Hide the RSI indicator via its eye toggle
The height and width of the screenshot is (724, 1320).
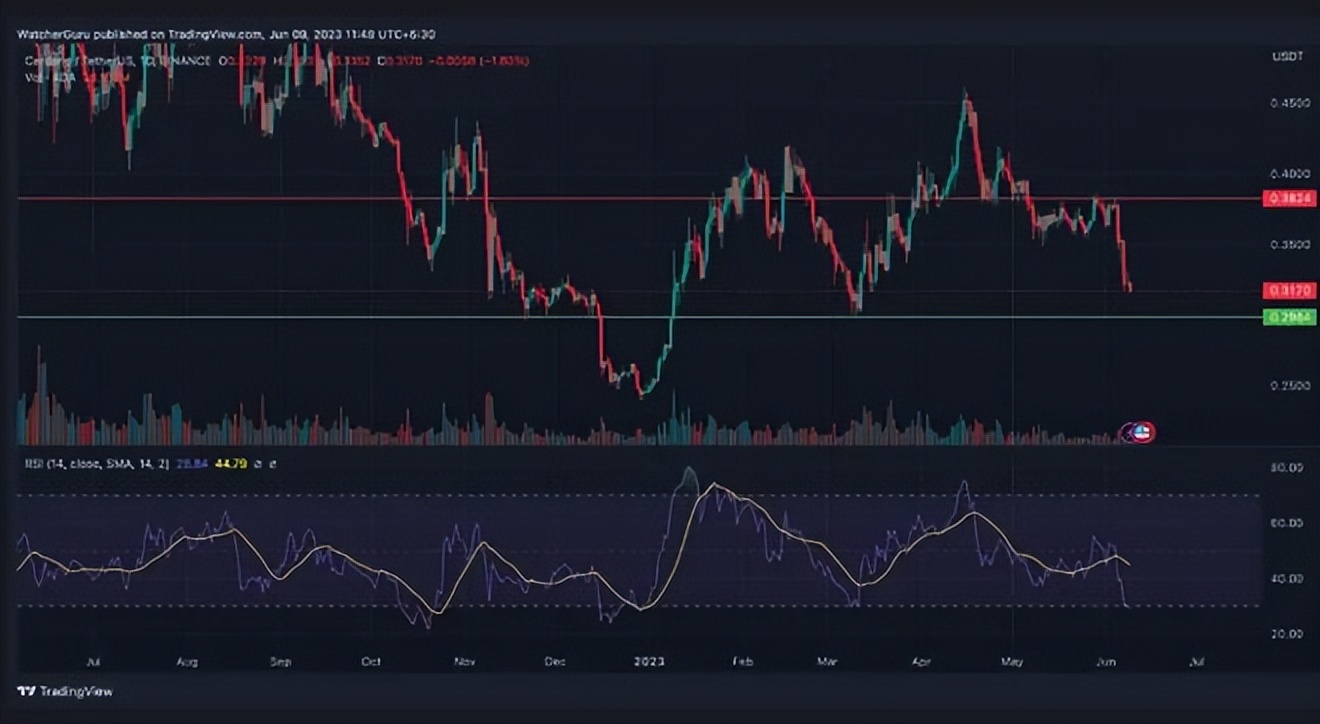[258, 463]
